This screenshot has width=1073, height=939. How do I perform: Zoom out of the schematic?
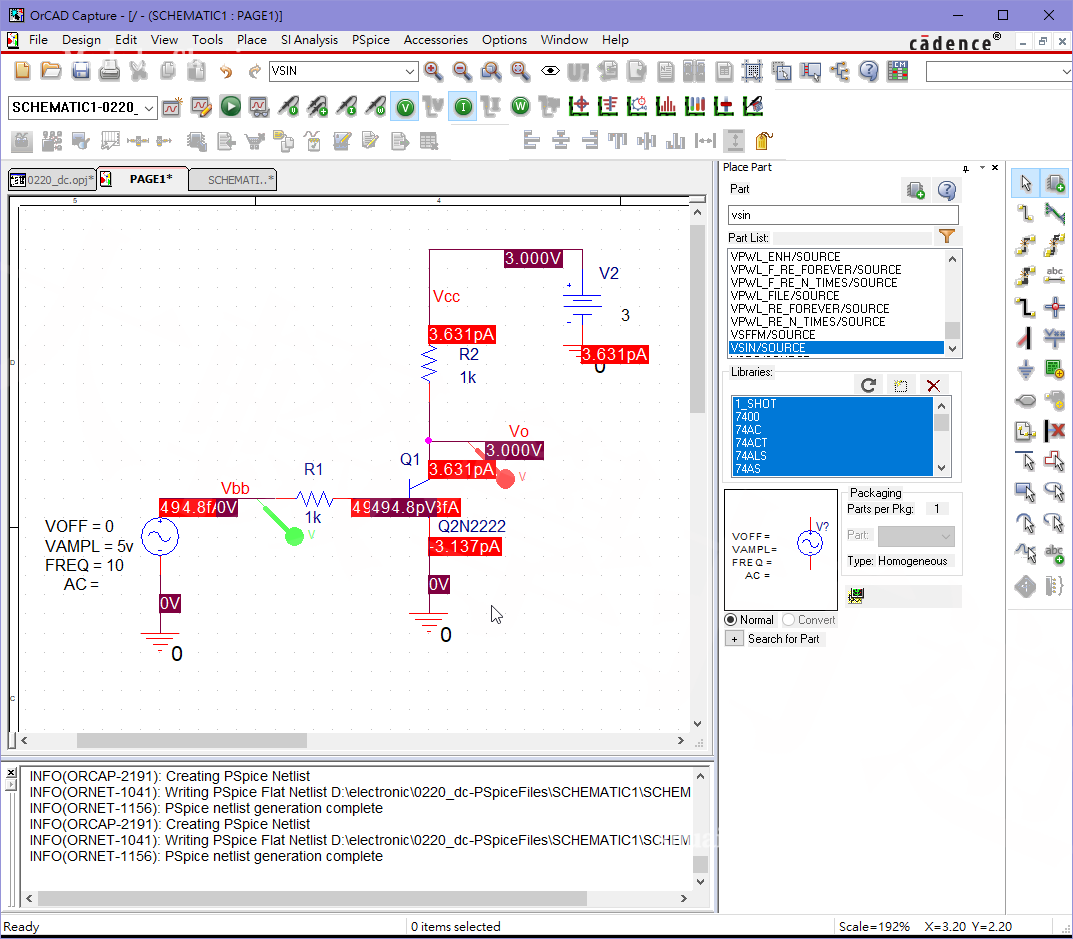click(462, 70)
